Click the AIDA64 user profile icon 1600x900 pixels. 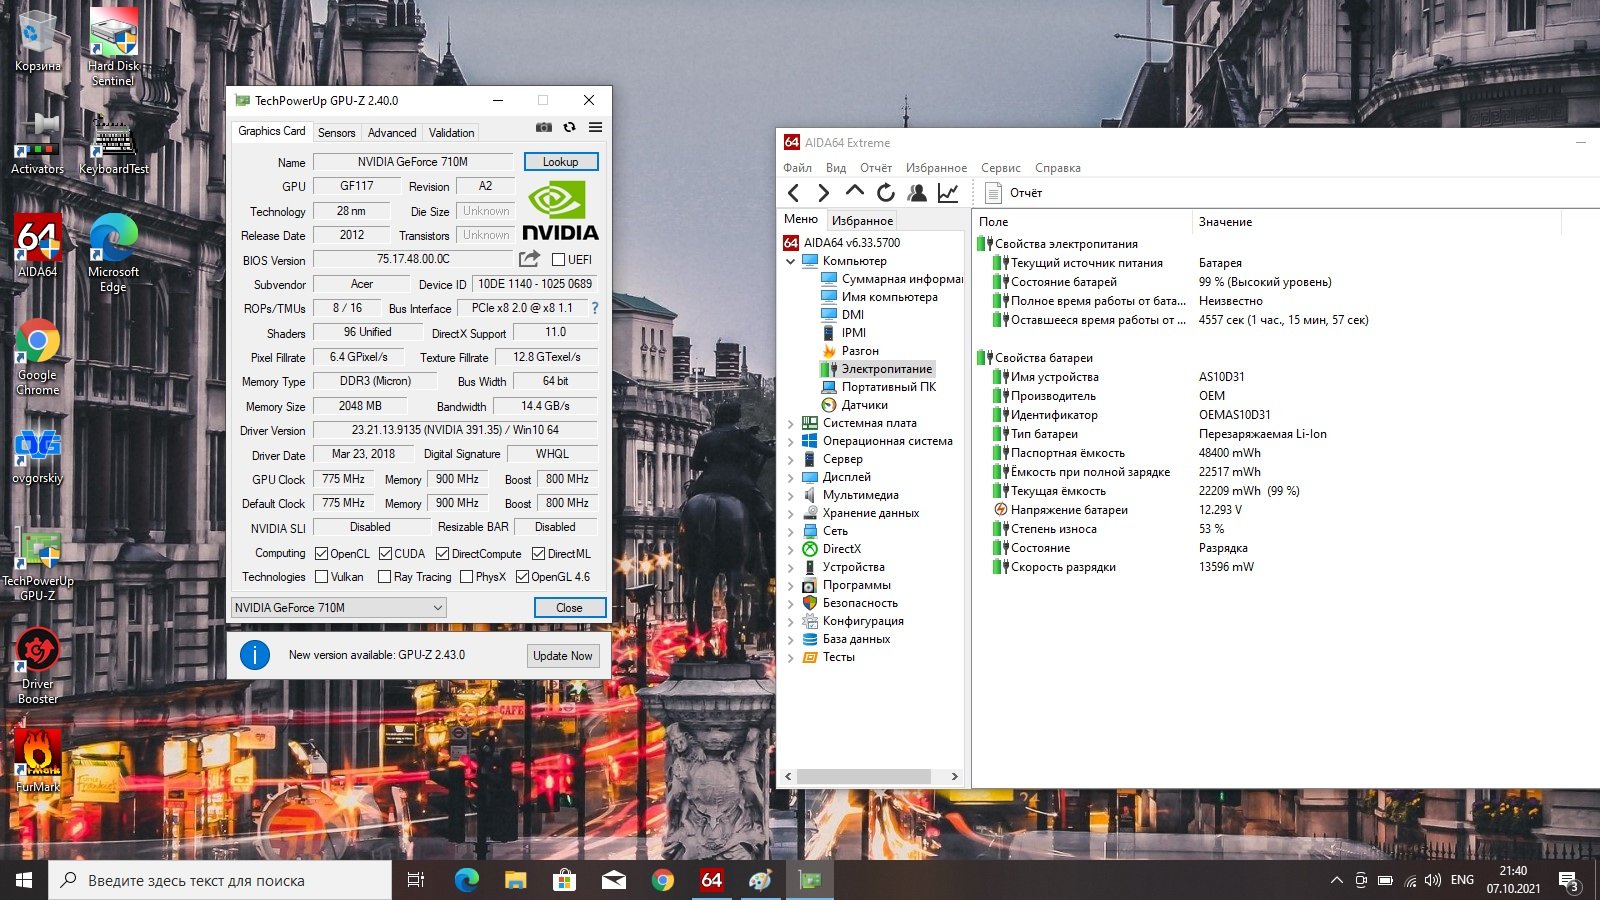pyautogui.click(x=917, y=193)
